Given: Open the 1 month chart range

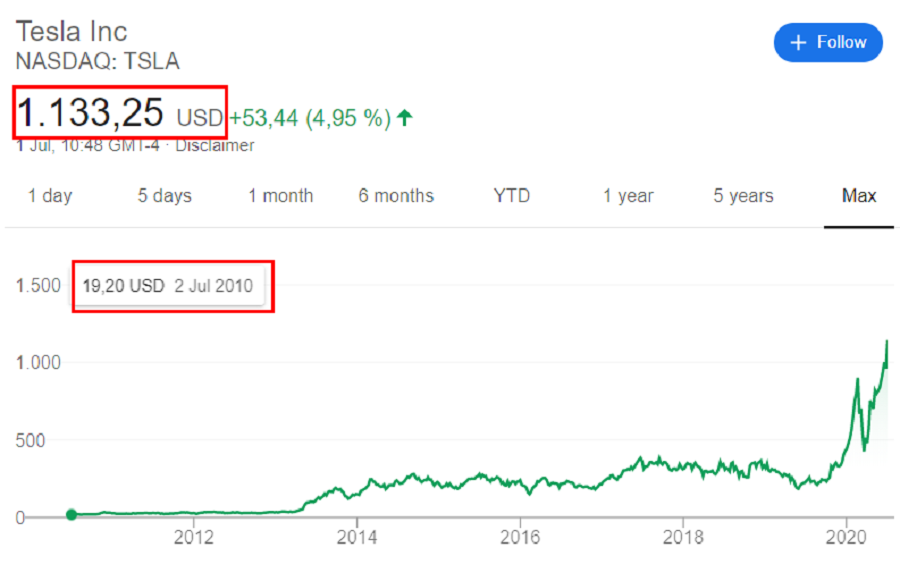Looking at the screenshot, I should (281, 196).
